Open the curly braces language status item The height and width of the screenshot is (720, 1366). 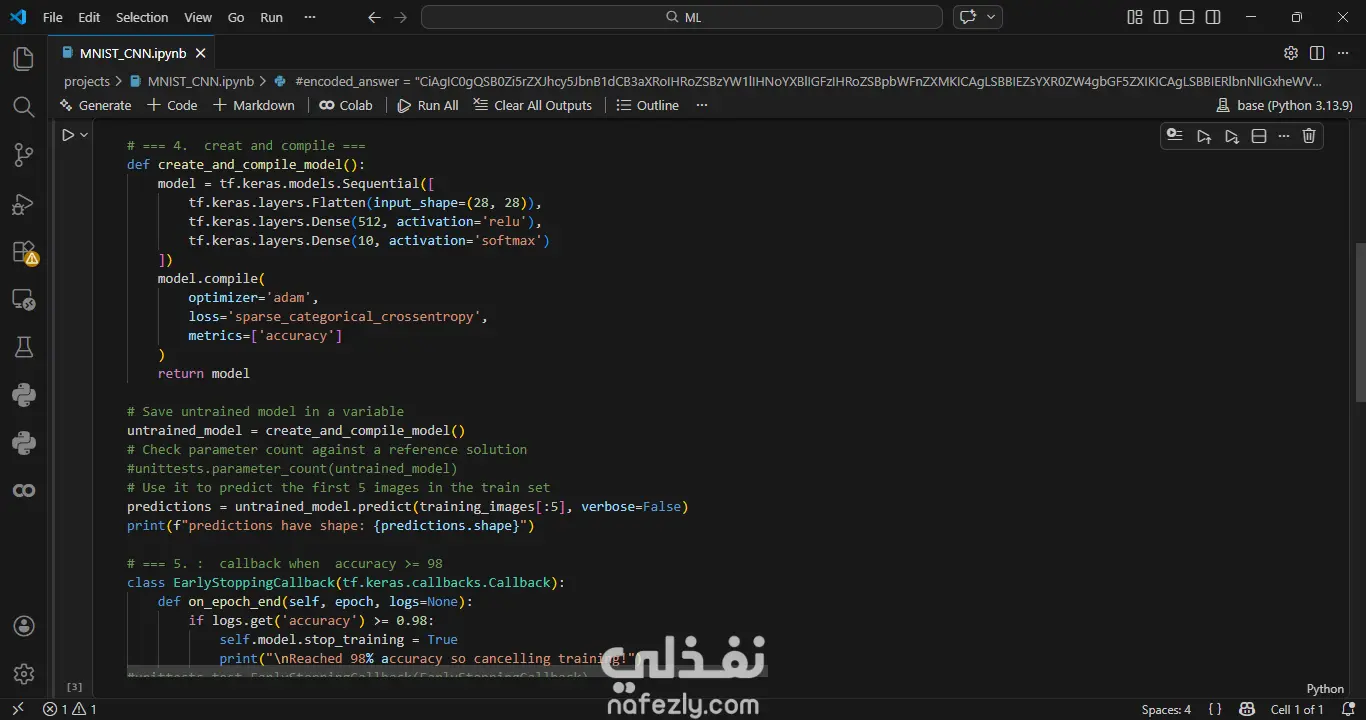coord(1215,709)
